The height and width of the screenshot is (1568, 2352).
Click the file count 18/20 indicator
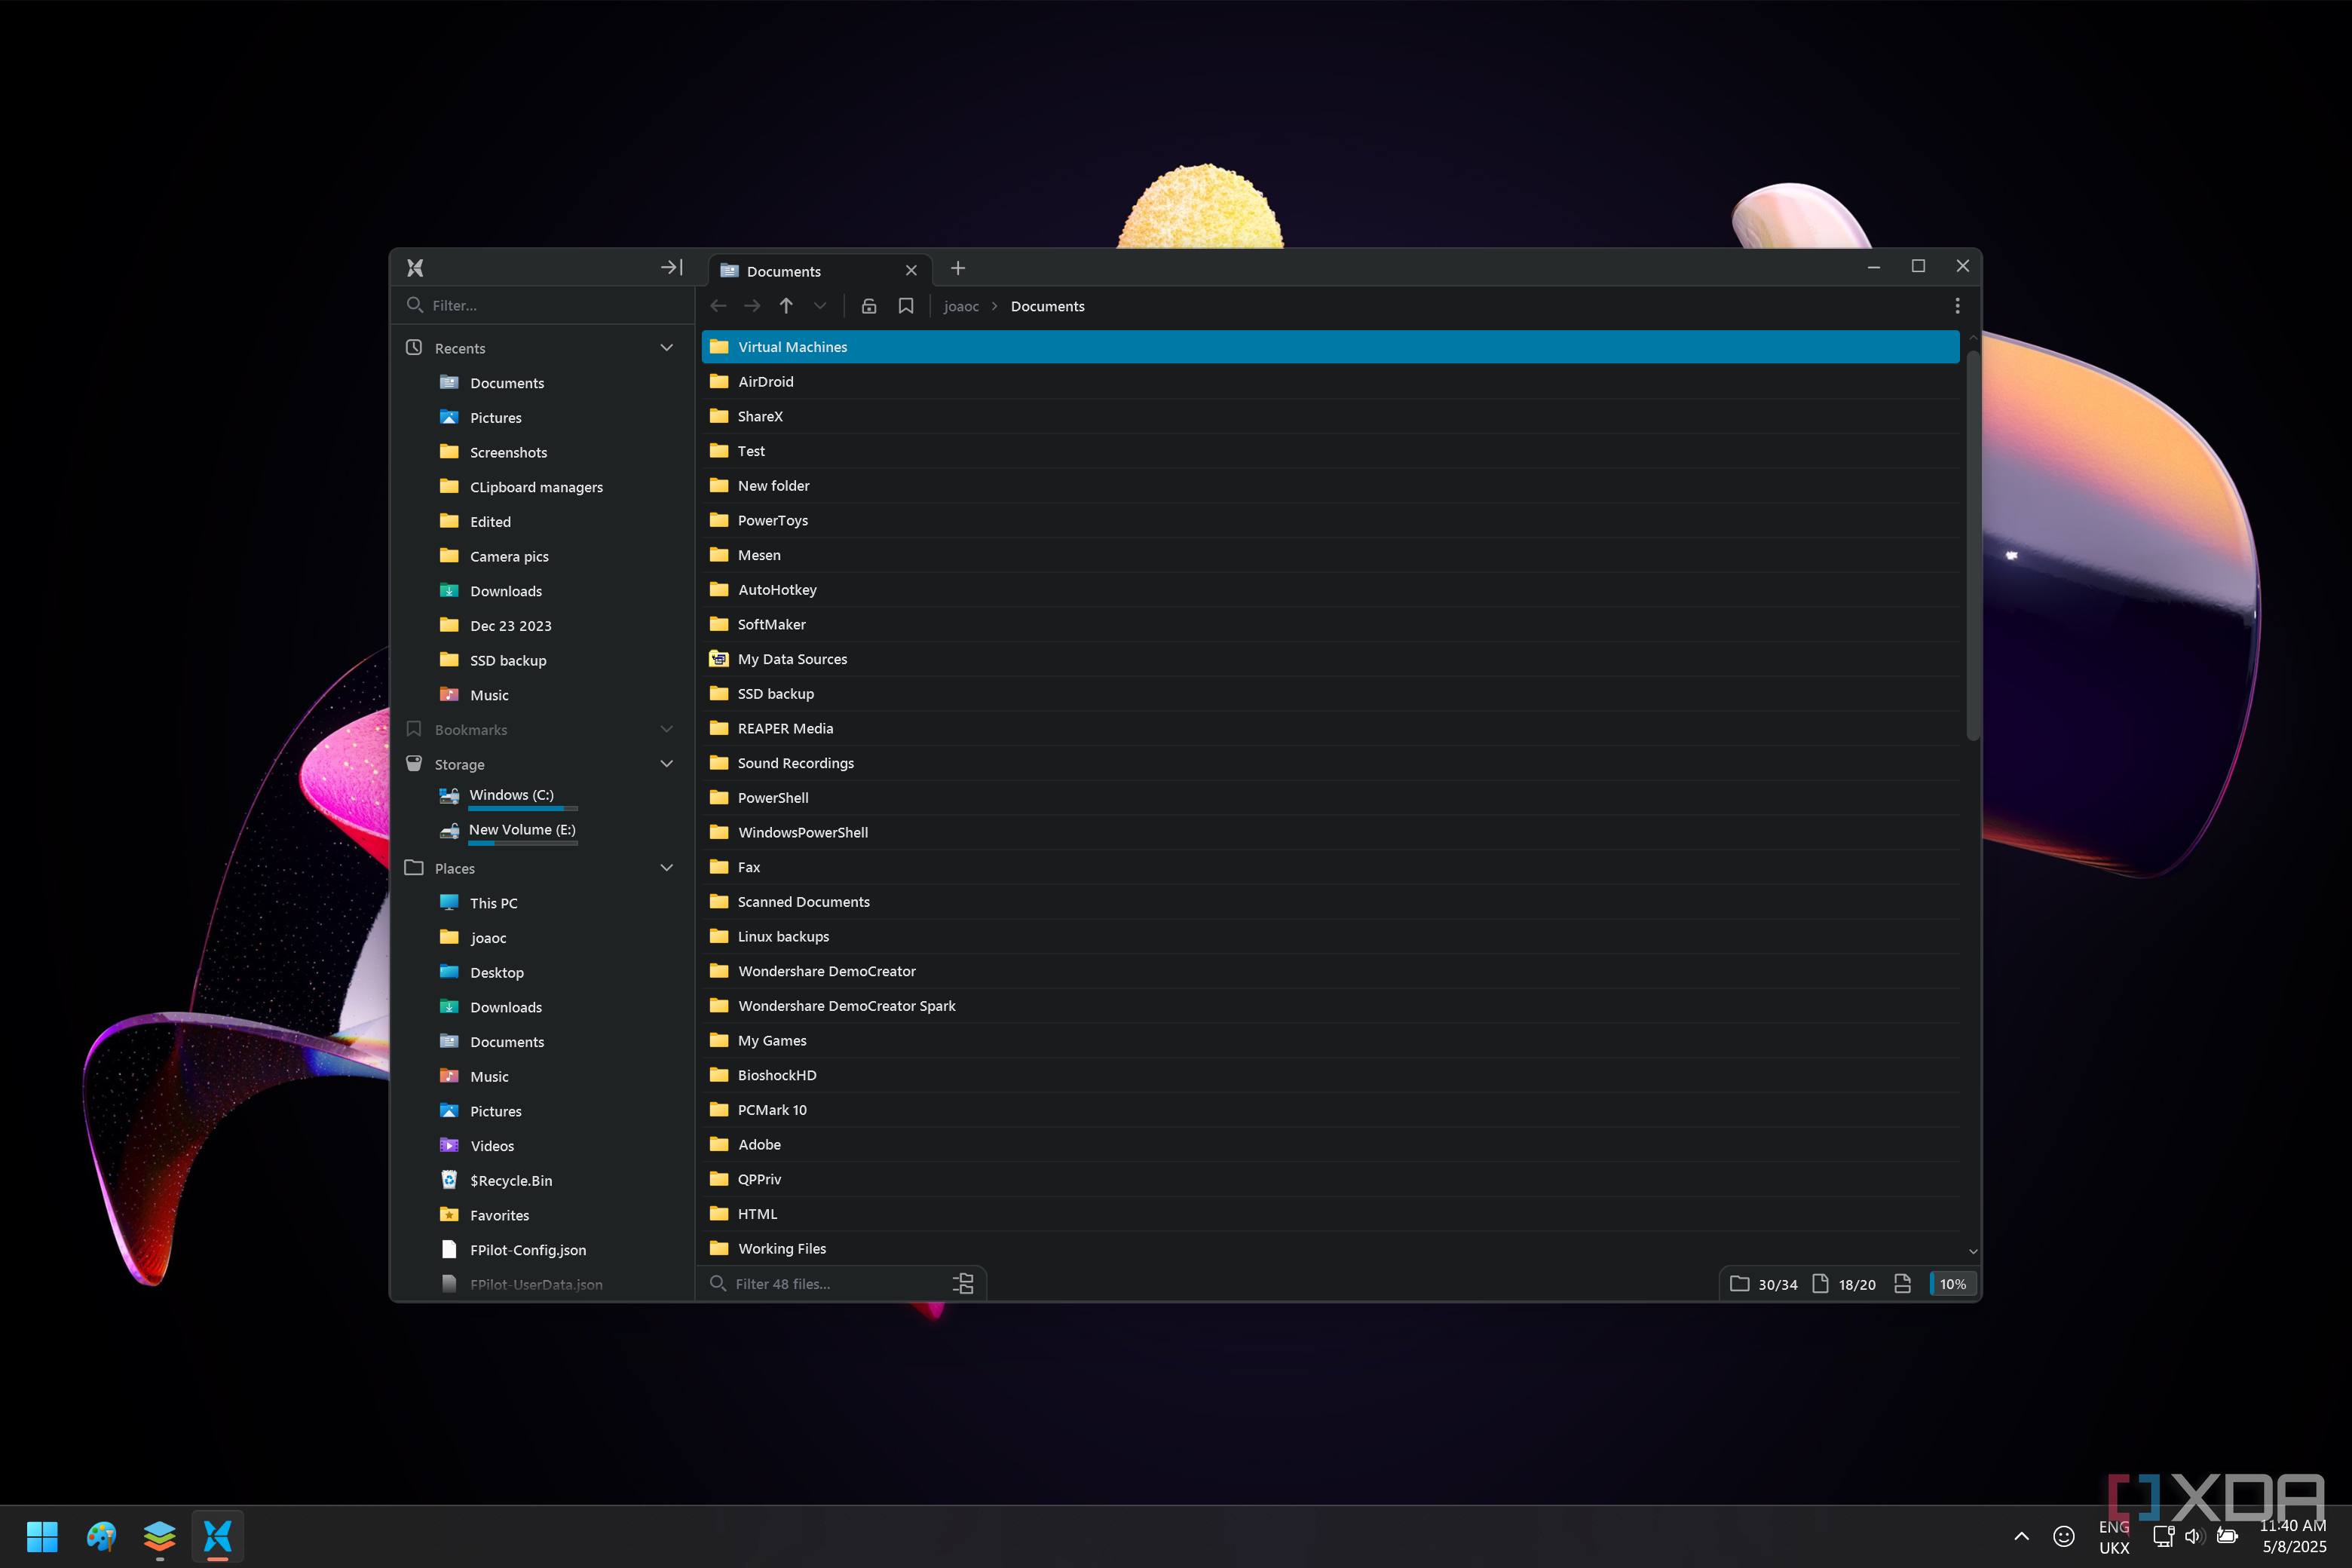[1844, 1284]
